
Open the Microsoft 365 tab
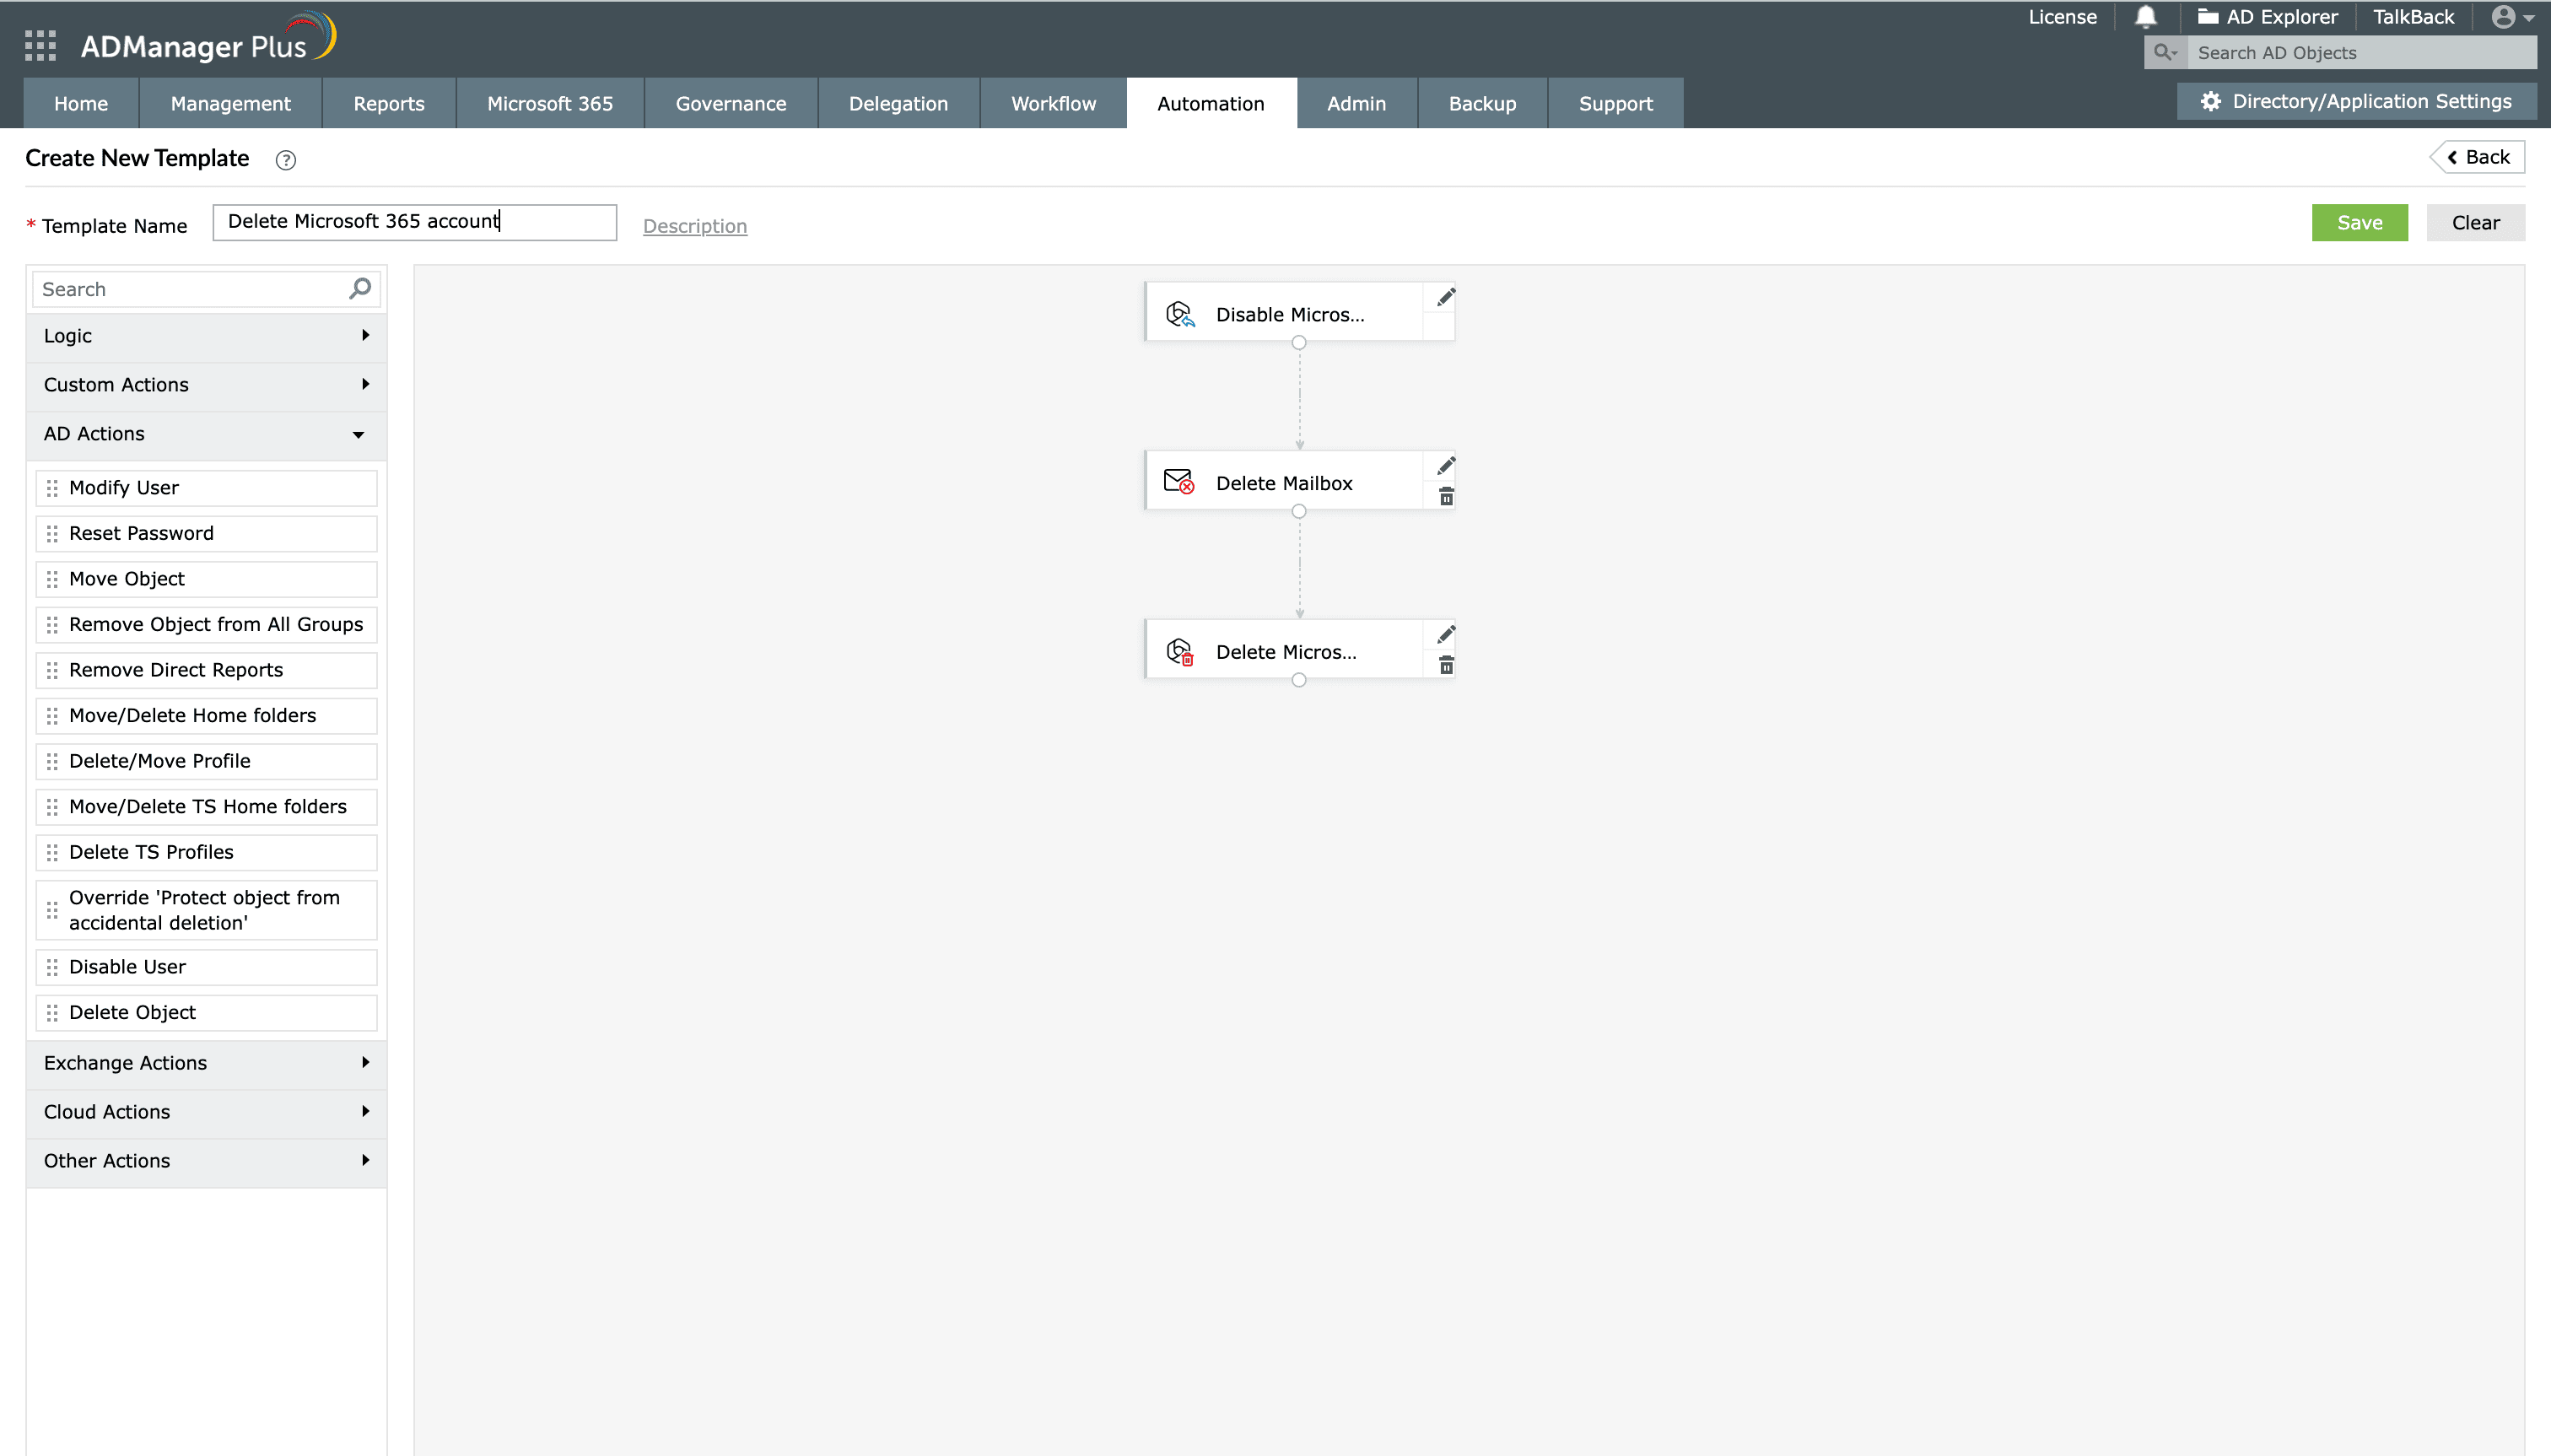coord(549,103)
